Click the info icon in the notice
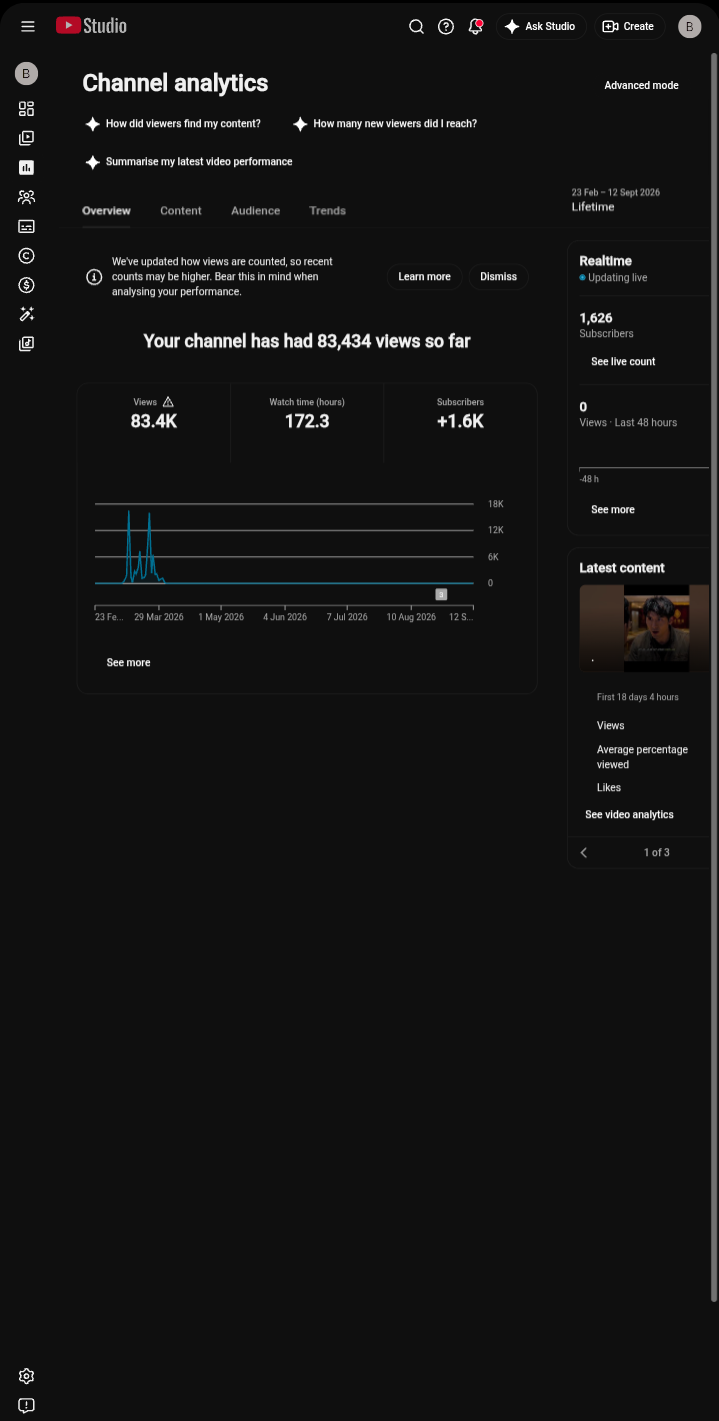The width and height of the screenshot is (719, 1421). coord(94,277)
